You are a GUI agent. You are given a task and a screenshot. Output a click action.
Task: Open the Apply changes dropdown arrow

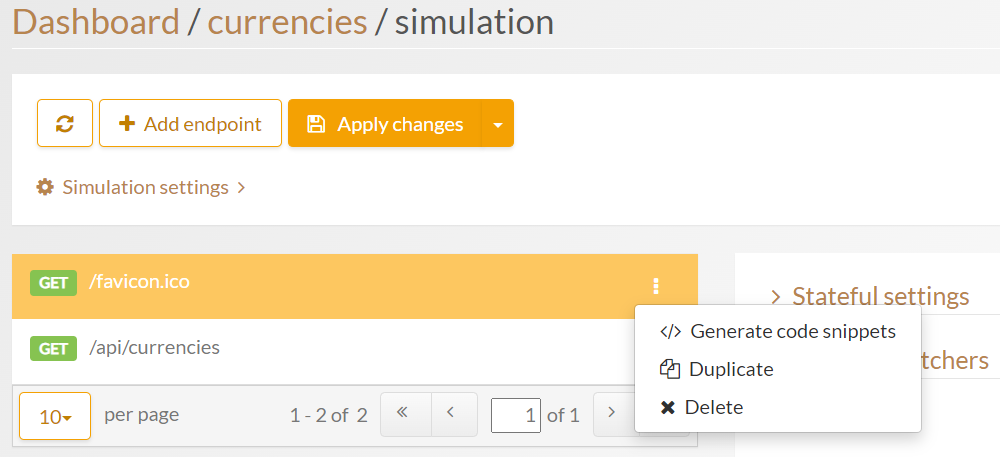click(498, 124)
